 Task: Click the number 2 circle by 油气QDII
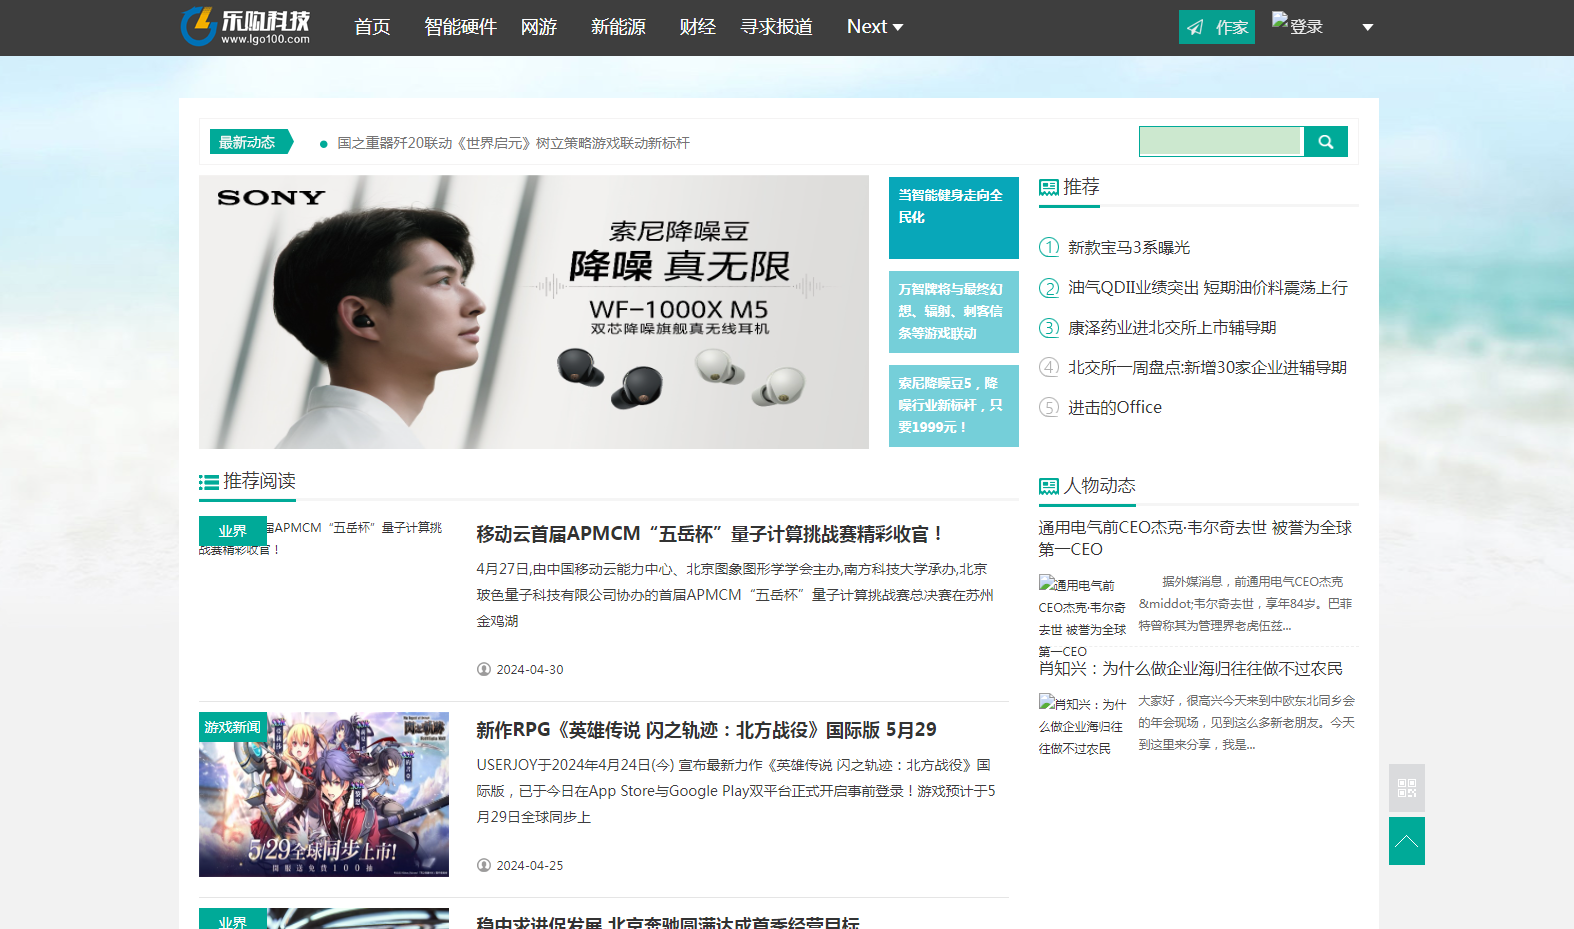click(1049, 287)
